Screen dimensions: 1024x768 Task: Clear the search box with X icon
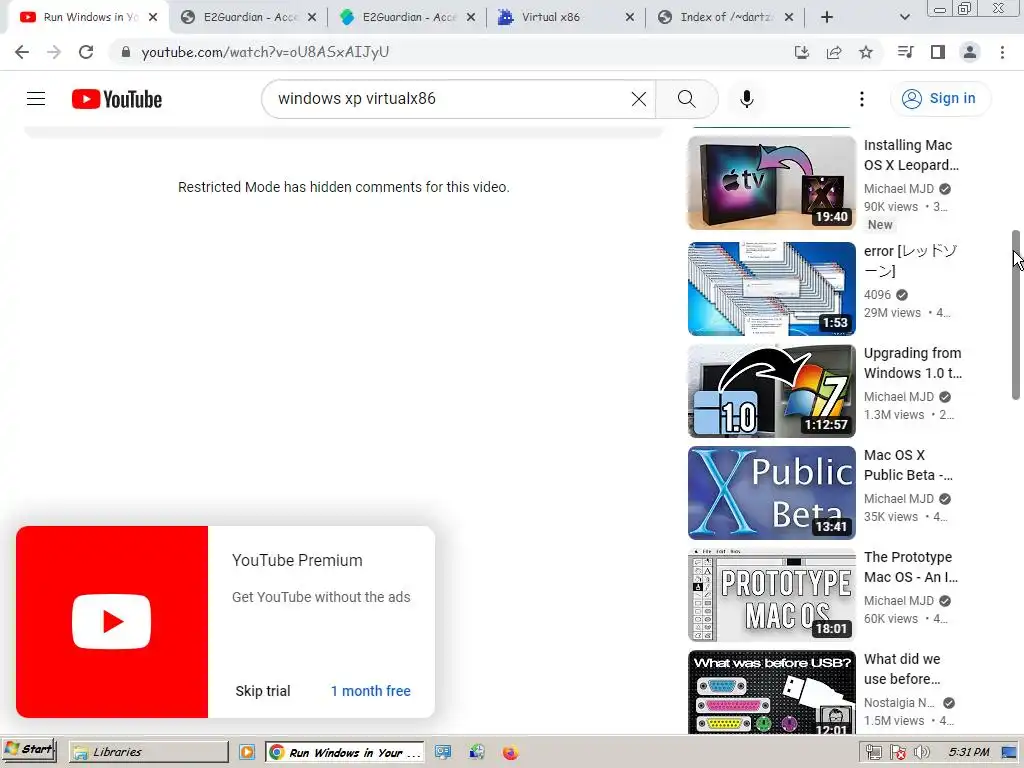point(639,99)
